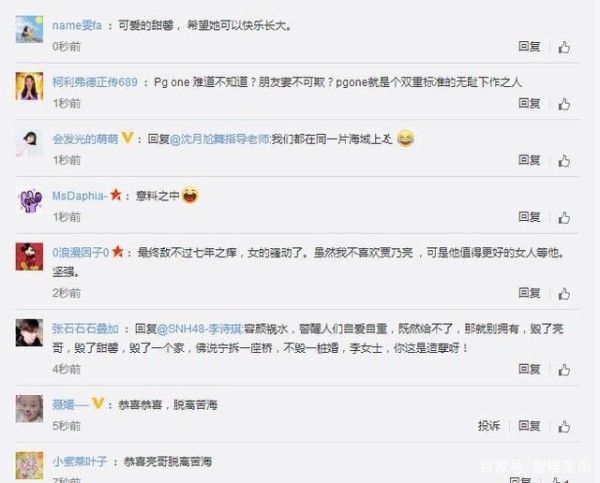Image resolution: width=600 pixels, height=483 pixels.
Task: Open the @沈月尬舞指导老师 mention link
Action: click(x=220, y=139)
